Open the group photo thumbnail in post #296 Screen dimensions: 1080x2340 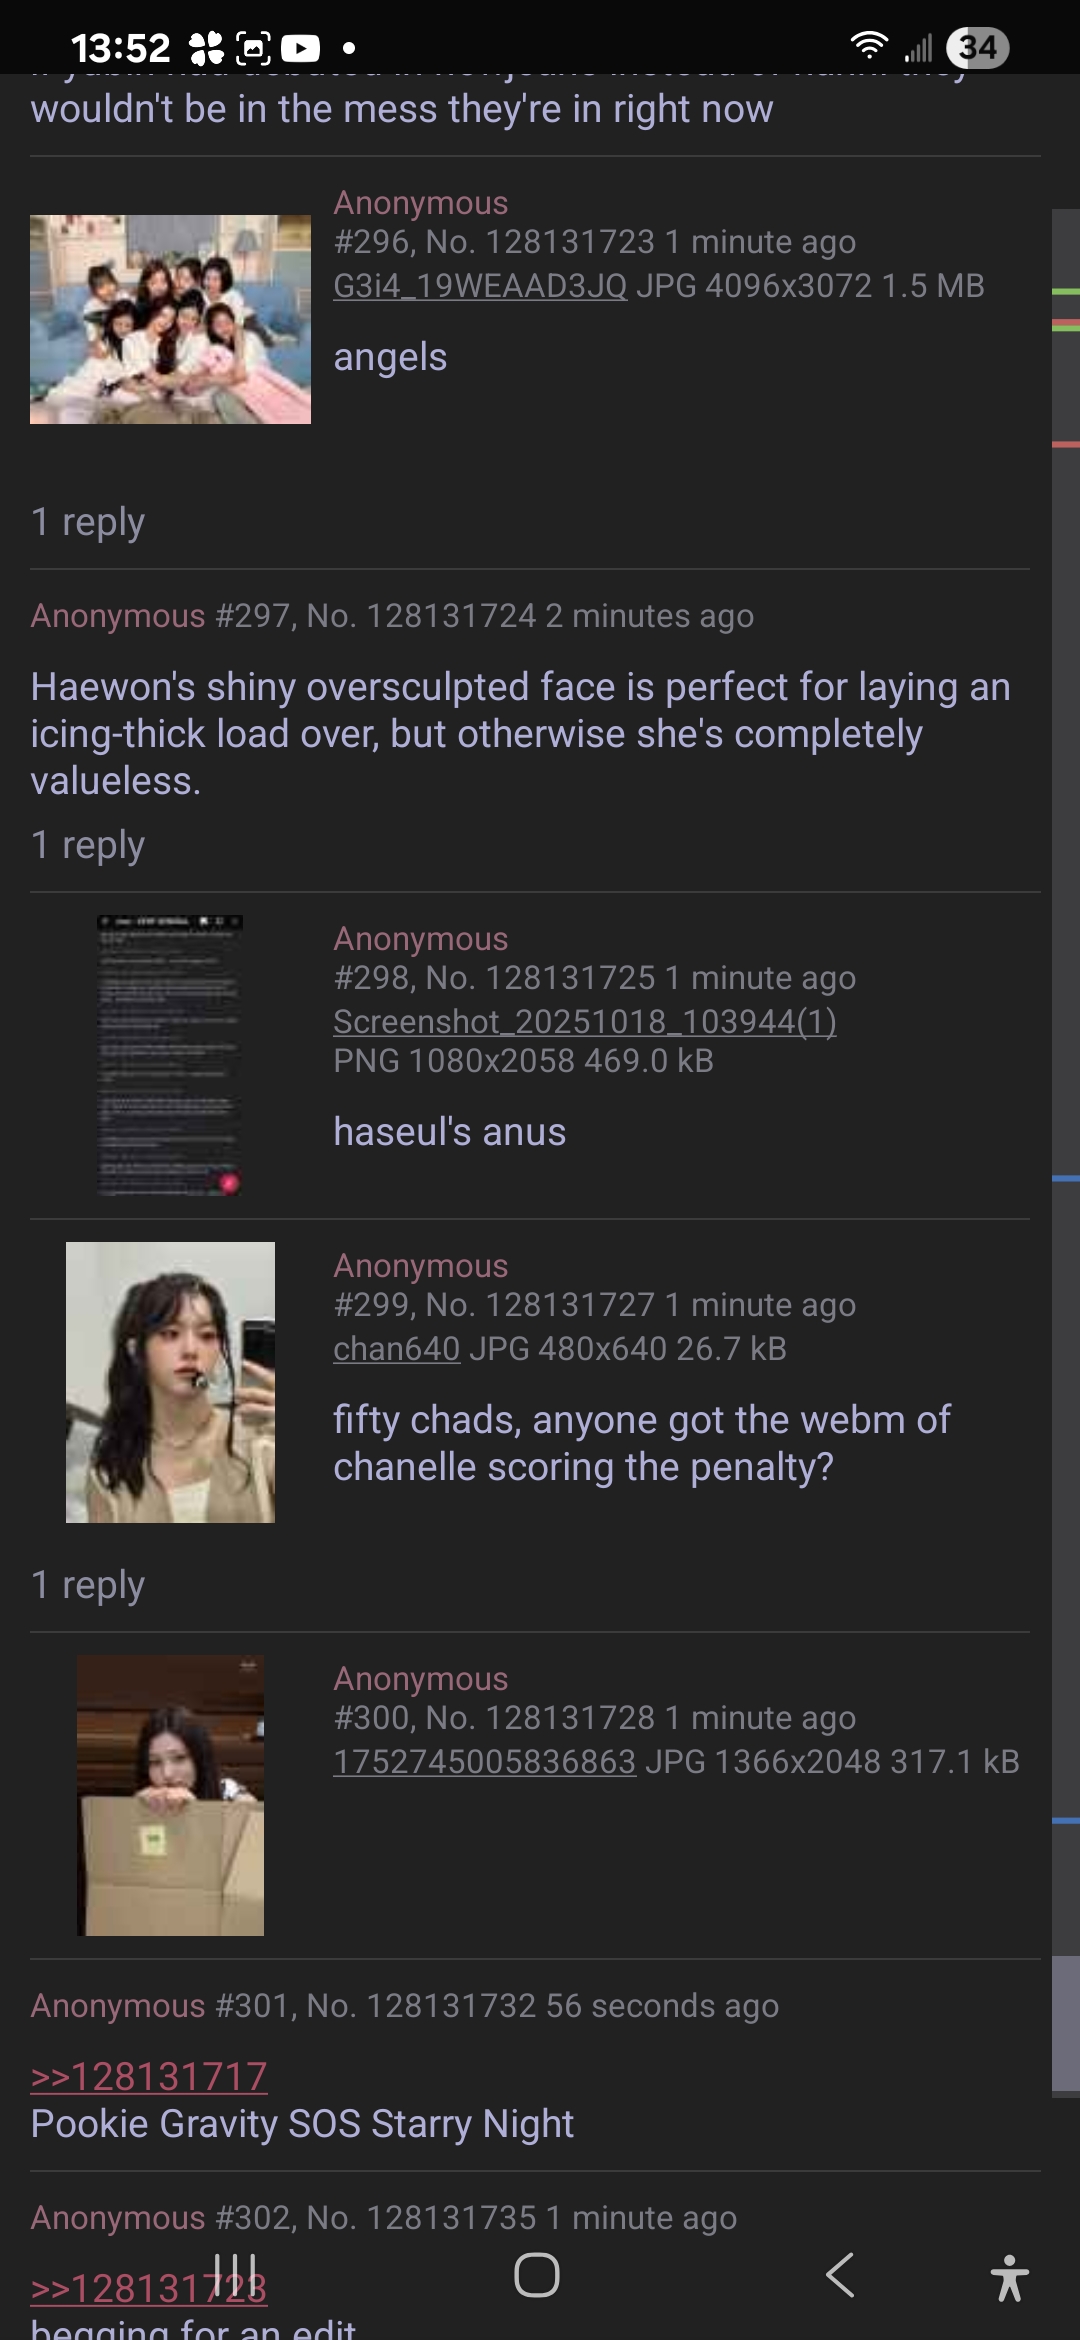pyautogui.click(x=170, y=319)
